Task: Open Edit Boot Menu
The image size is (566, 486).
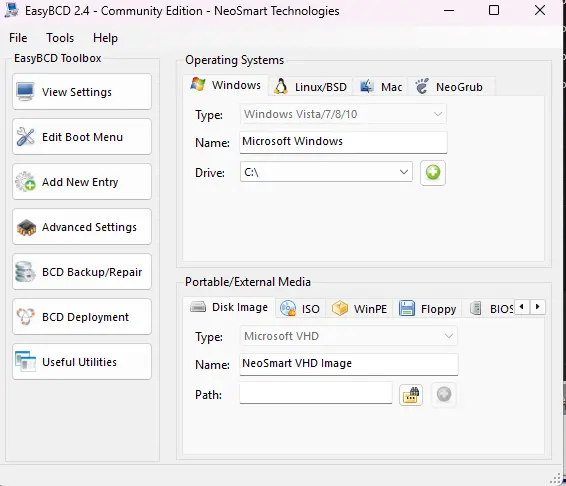Action: click(x=82, y=137)
